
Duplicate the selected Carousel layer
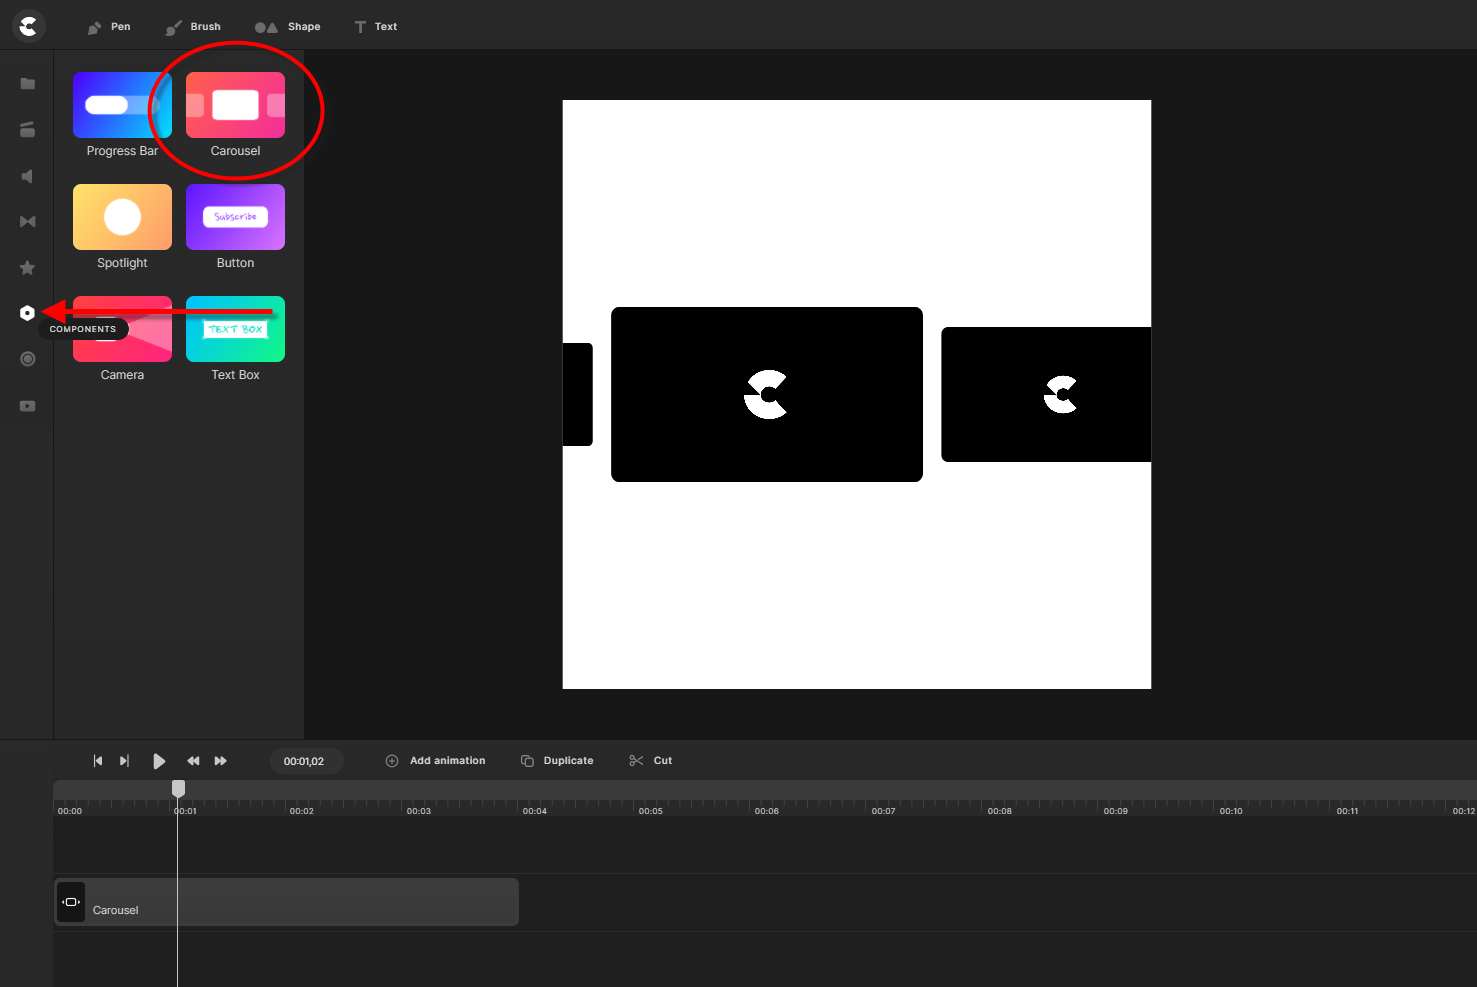pos(557,761)
